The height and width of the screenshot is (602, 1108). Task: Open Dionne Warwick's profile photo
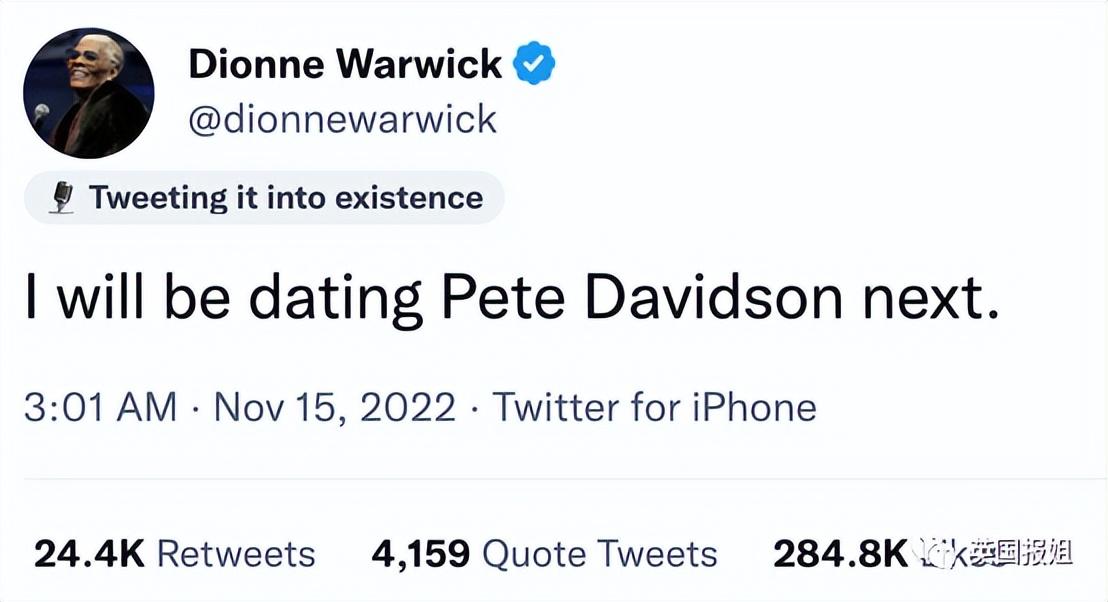(x=88, y=93)
